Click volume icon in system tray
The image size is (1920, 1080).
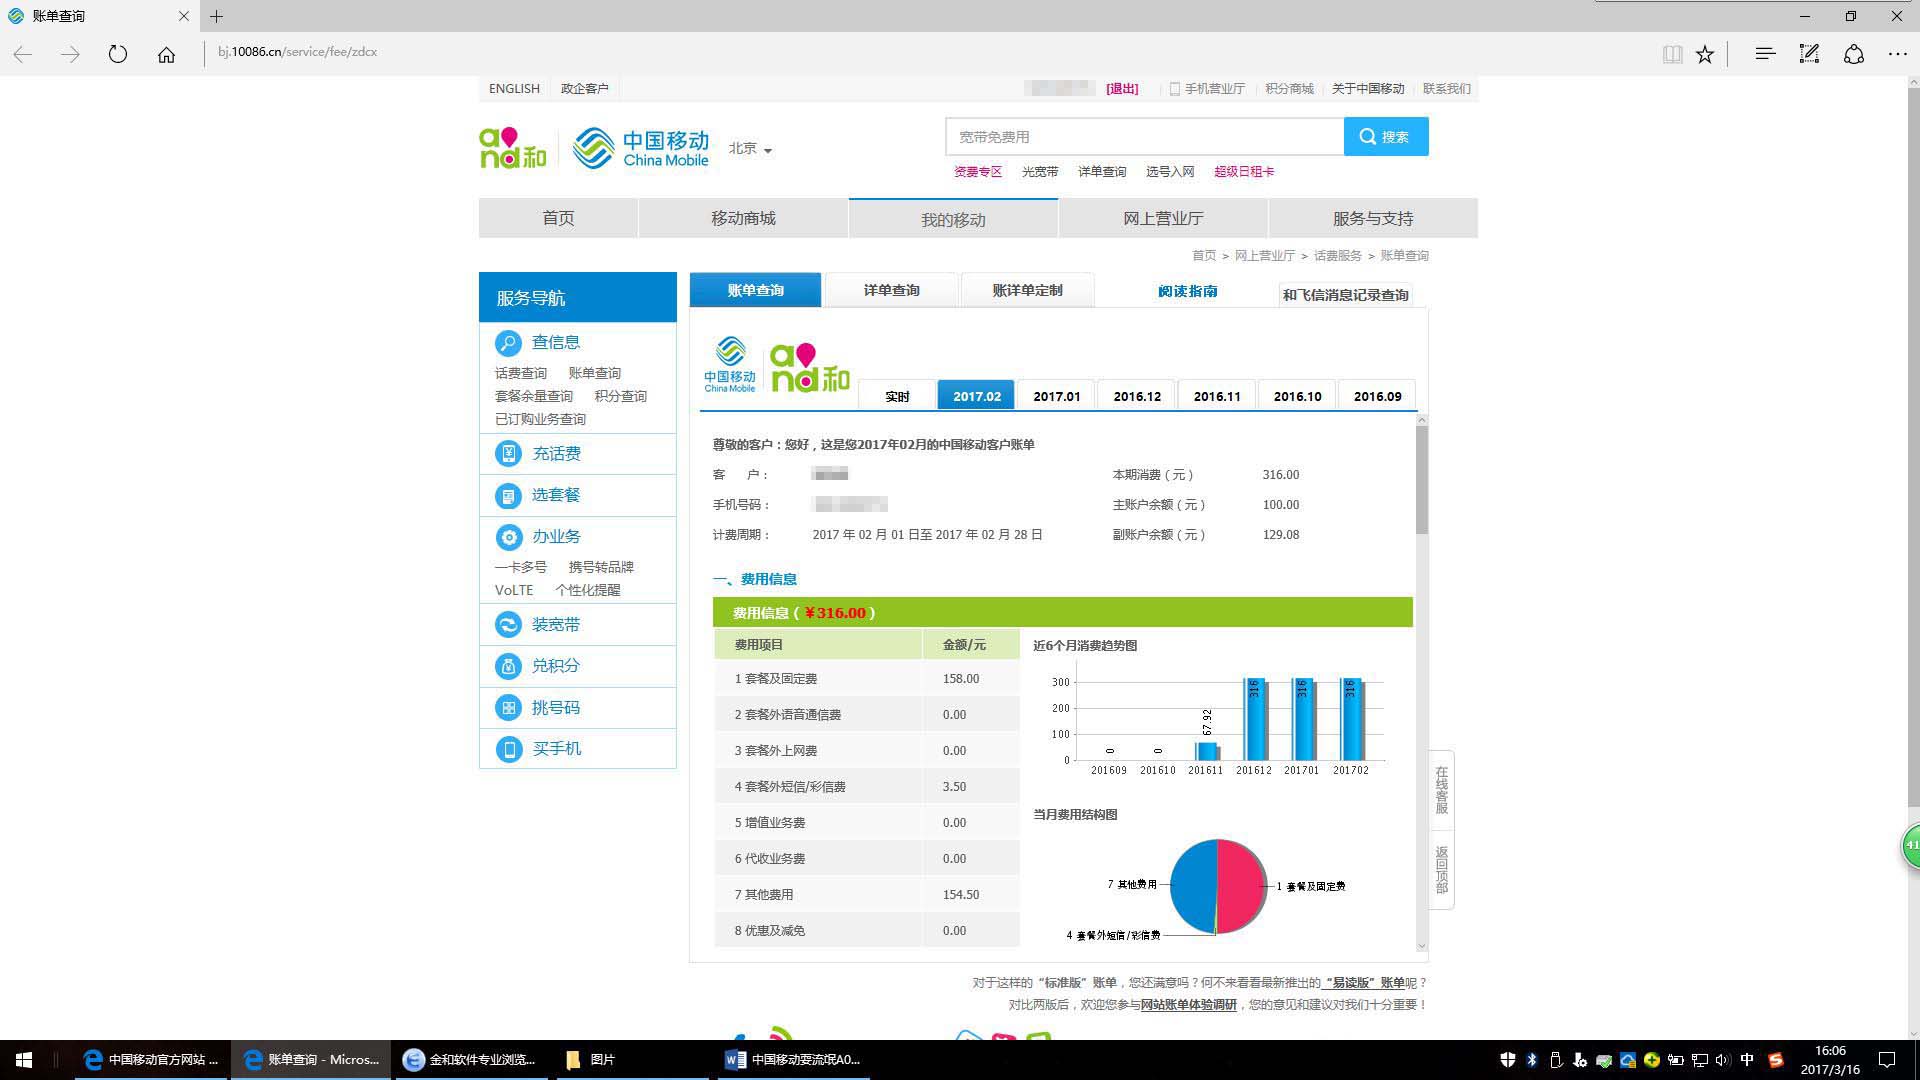1722,1060
